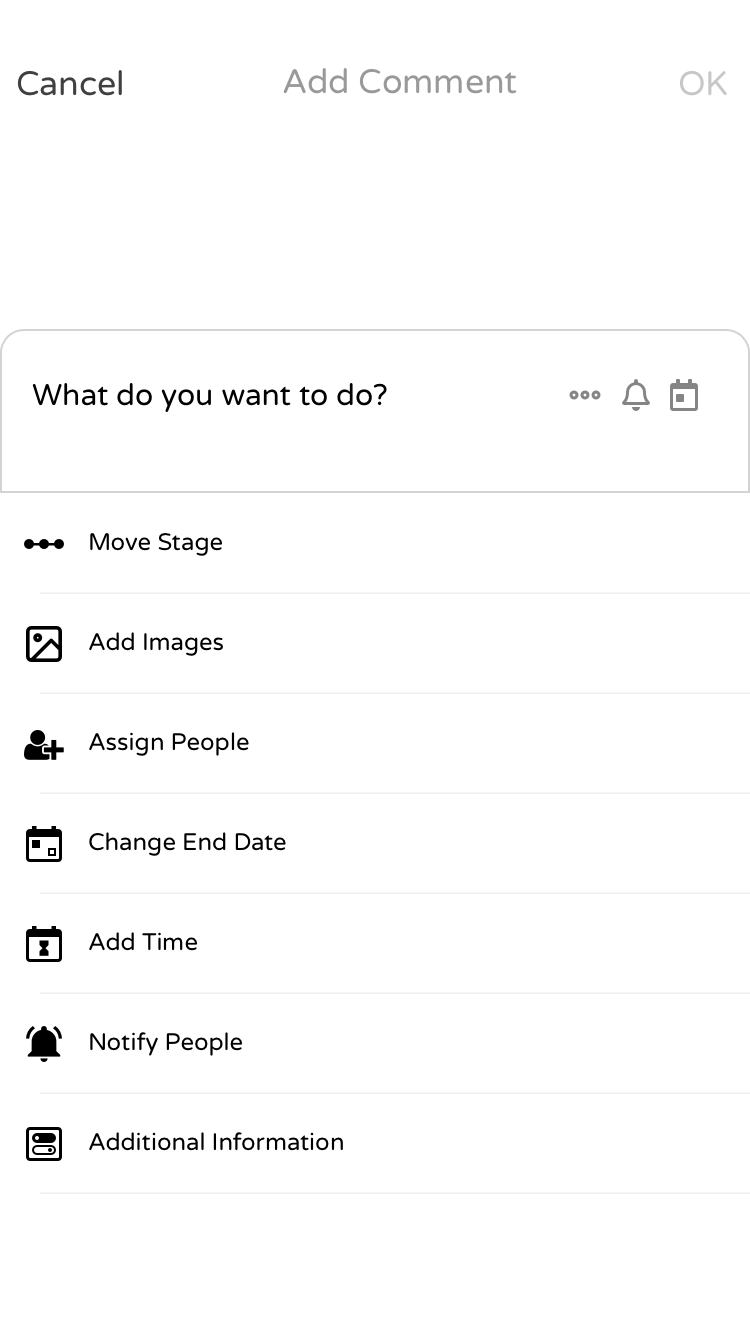This screenshot has height=1334, width=750.
Task: Open the Assign People option
Action: tap(375, 743)
